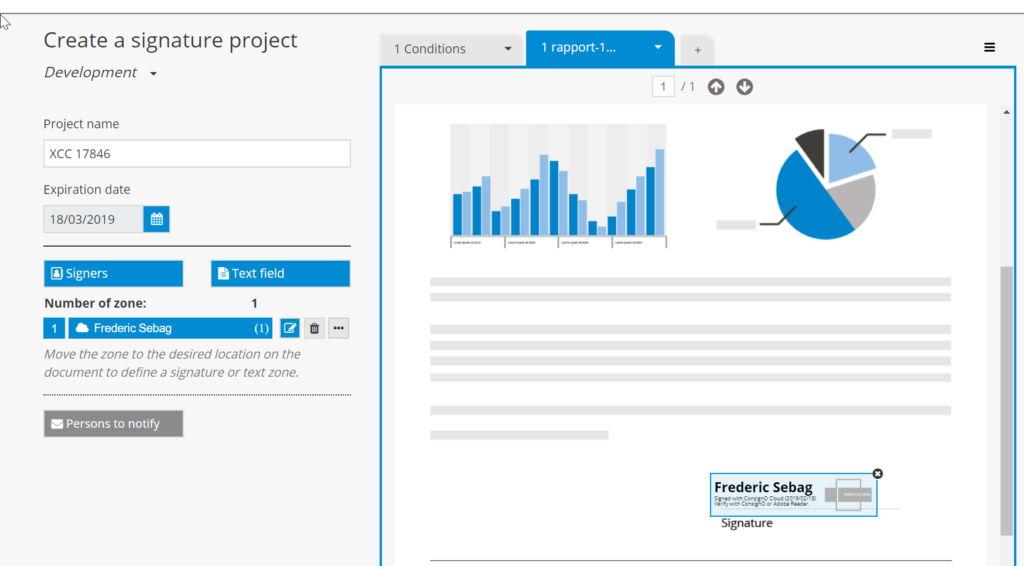This screenshot has height=566, width=1024.
Task: Click the document vertical scrollbar thumb
Action: pyautogui.click(x=1006, y=400)
